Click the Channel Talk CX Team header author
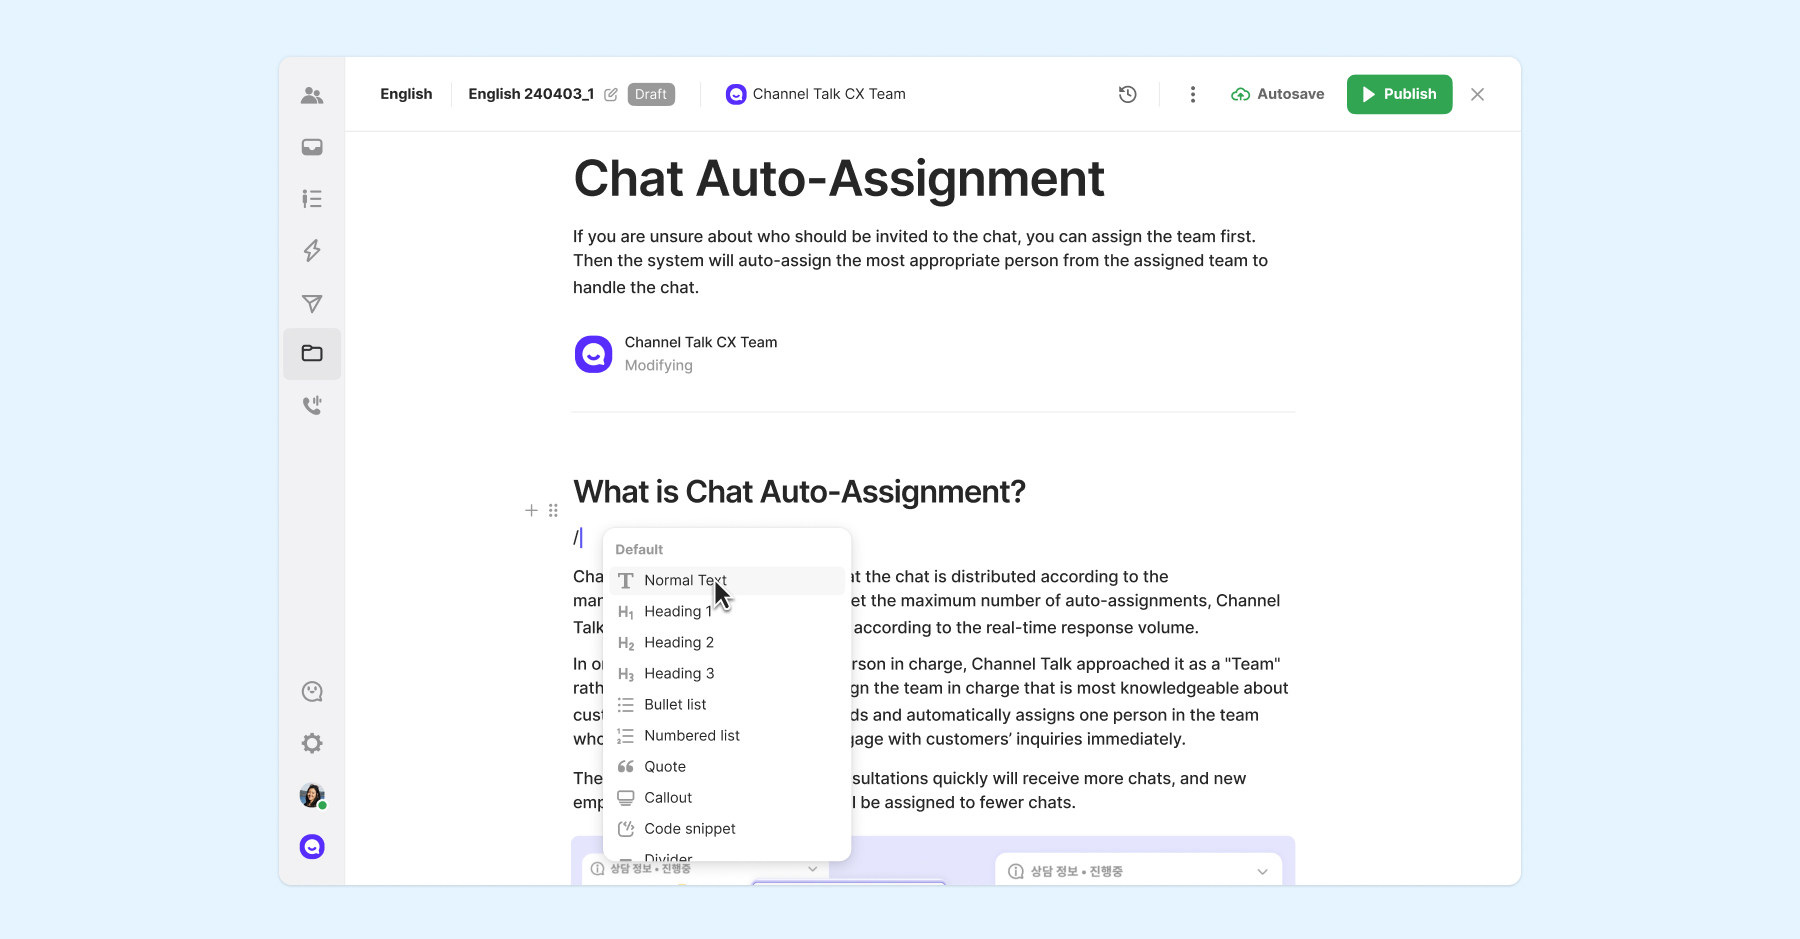 tap(816, 94)
